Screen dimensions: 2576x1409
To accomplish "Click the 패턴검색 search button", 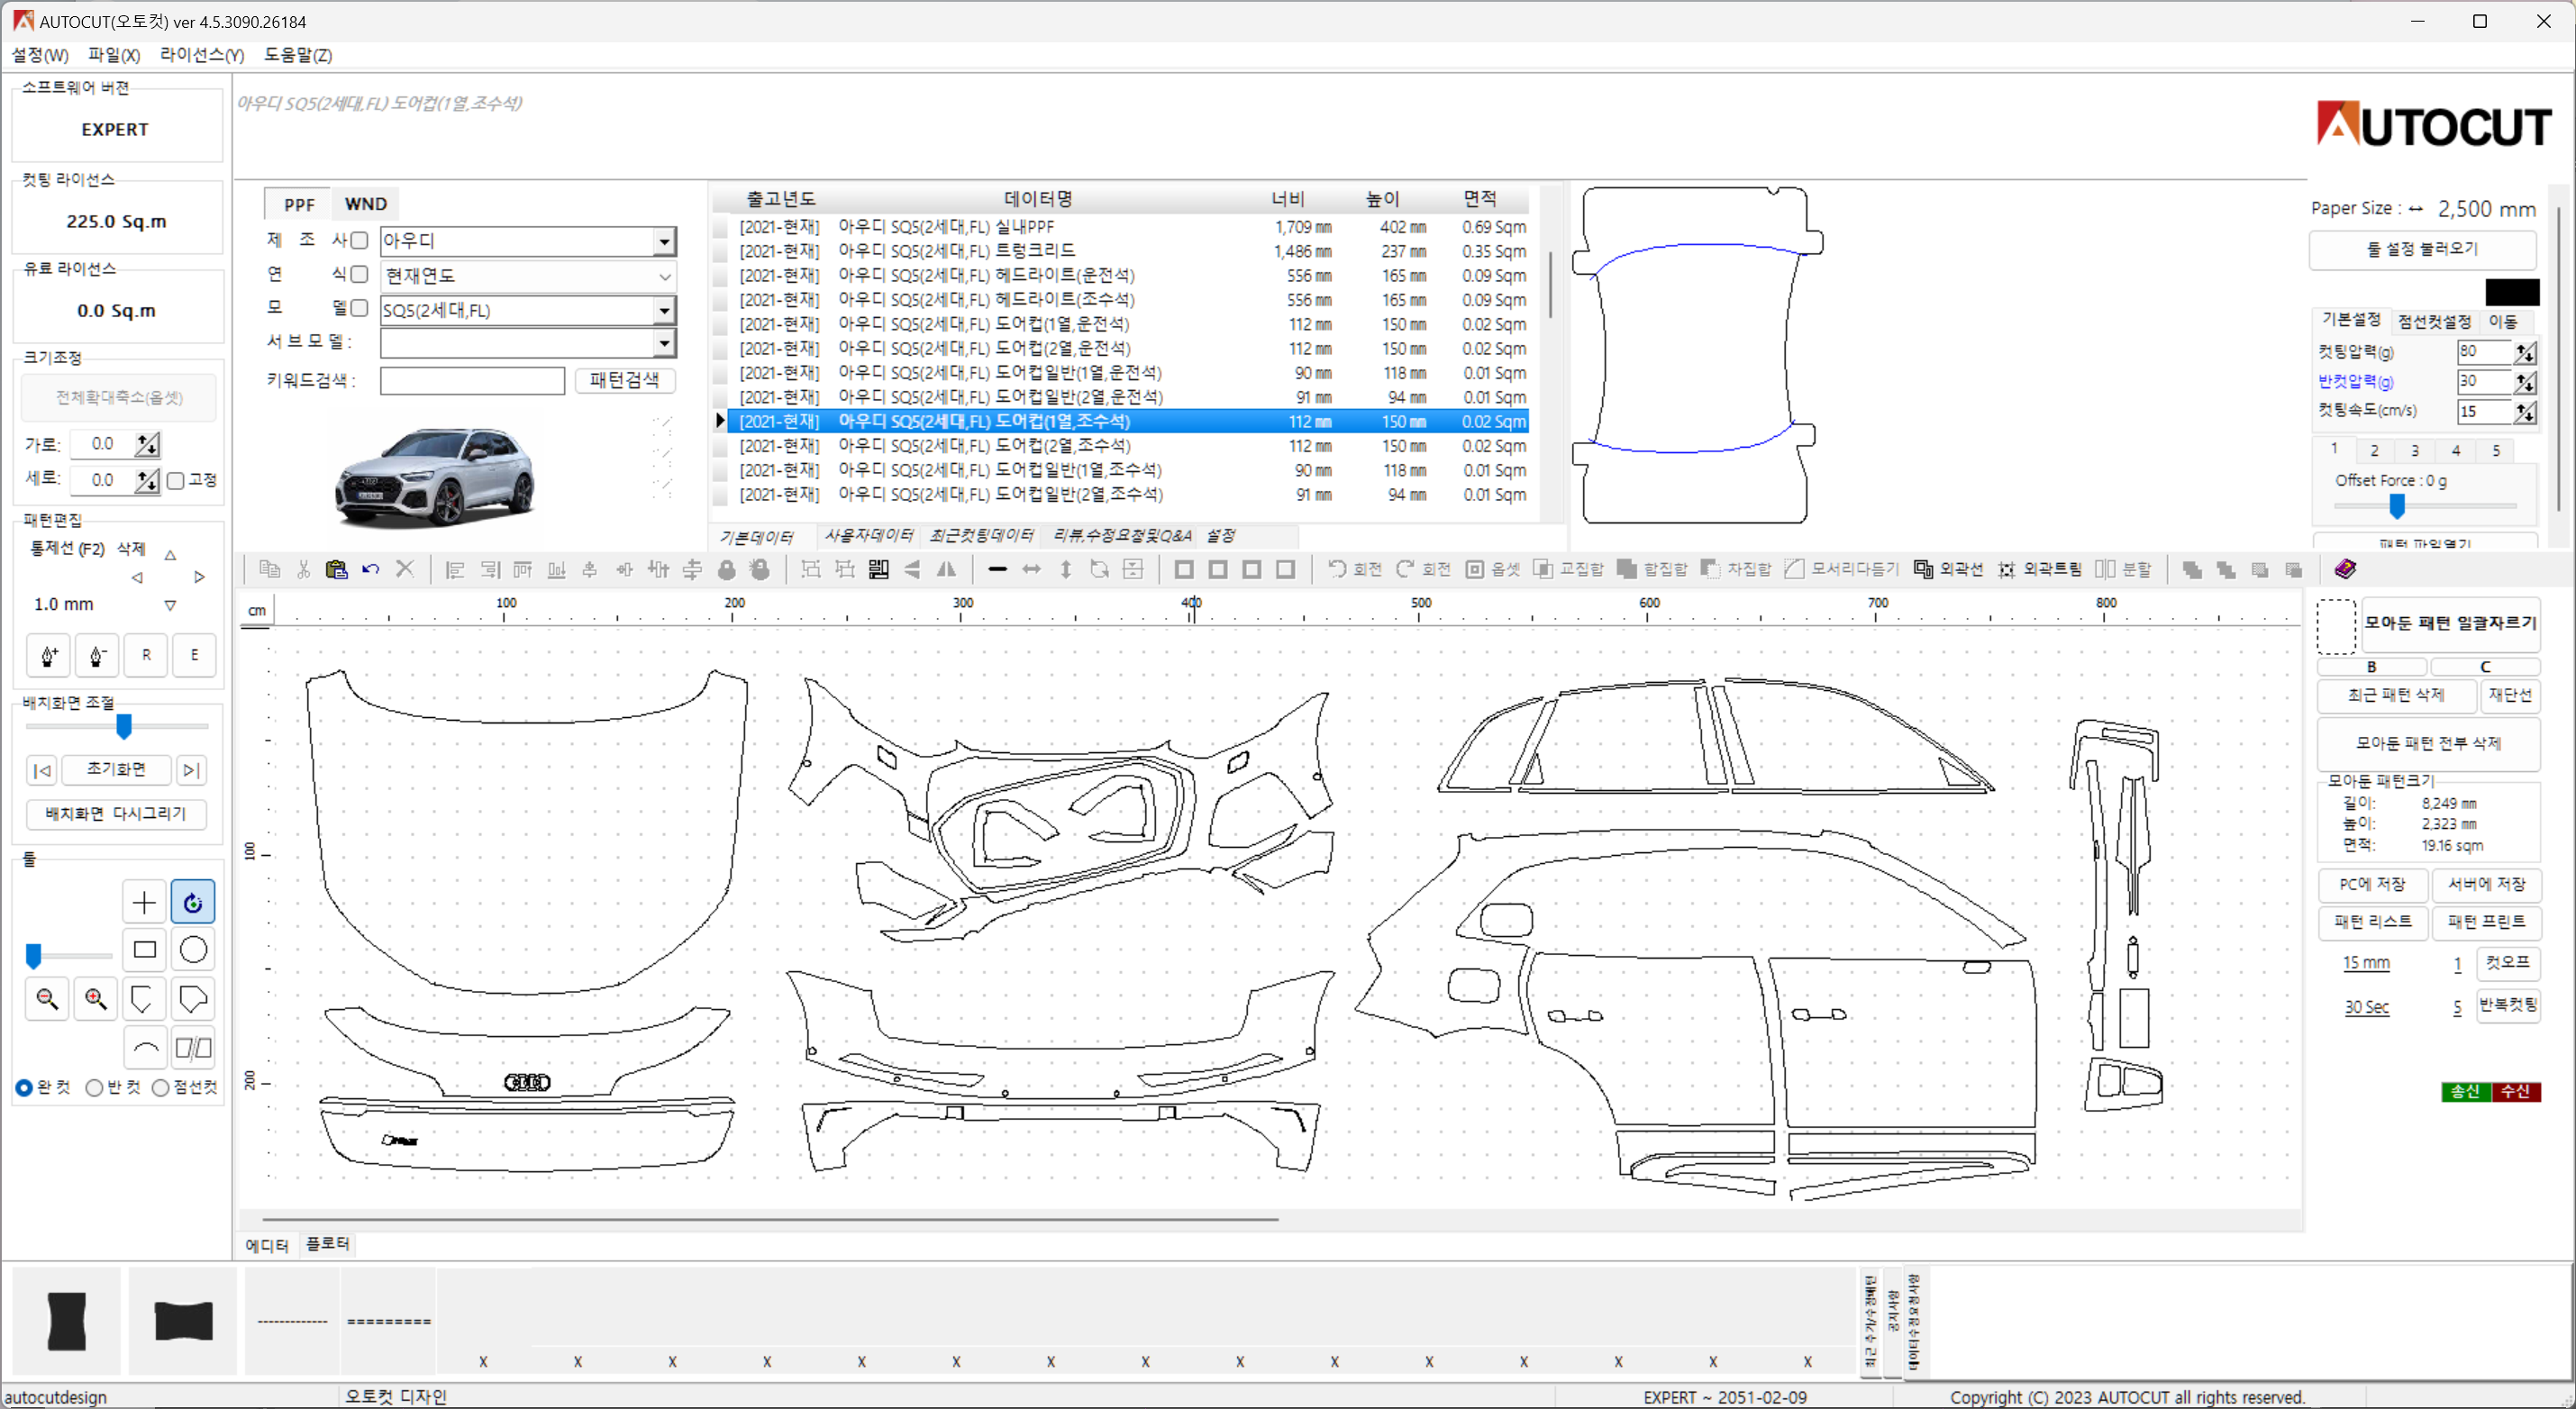I will pyautogui.click(x=624, y=380).
